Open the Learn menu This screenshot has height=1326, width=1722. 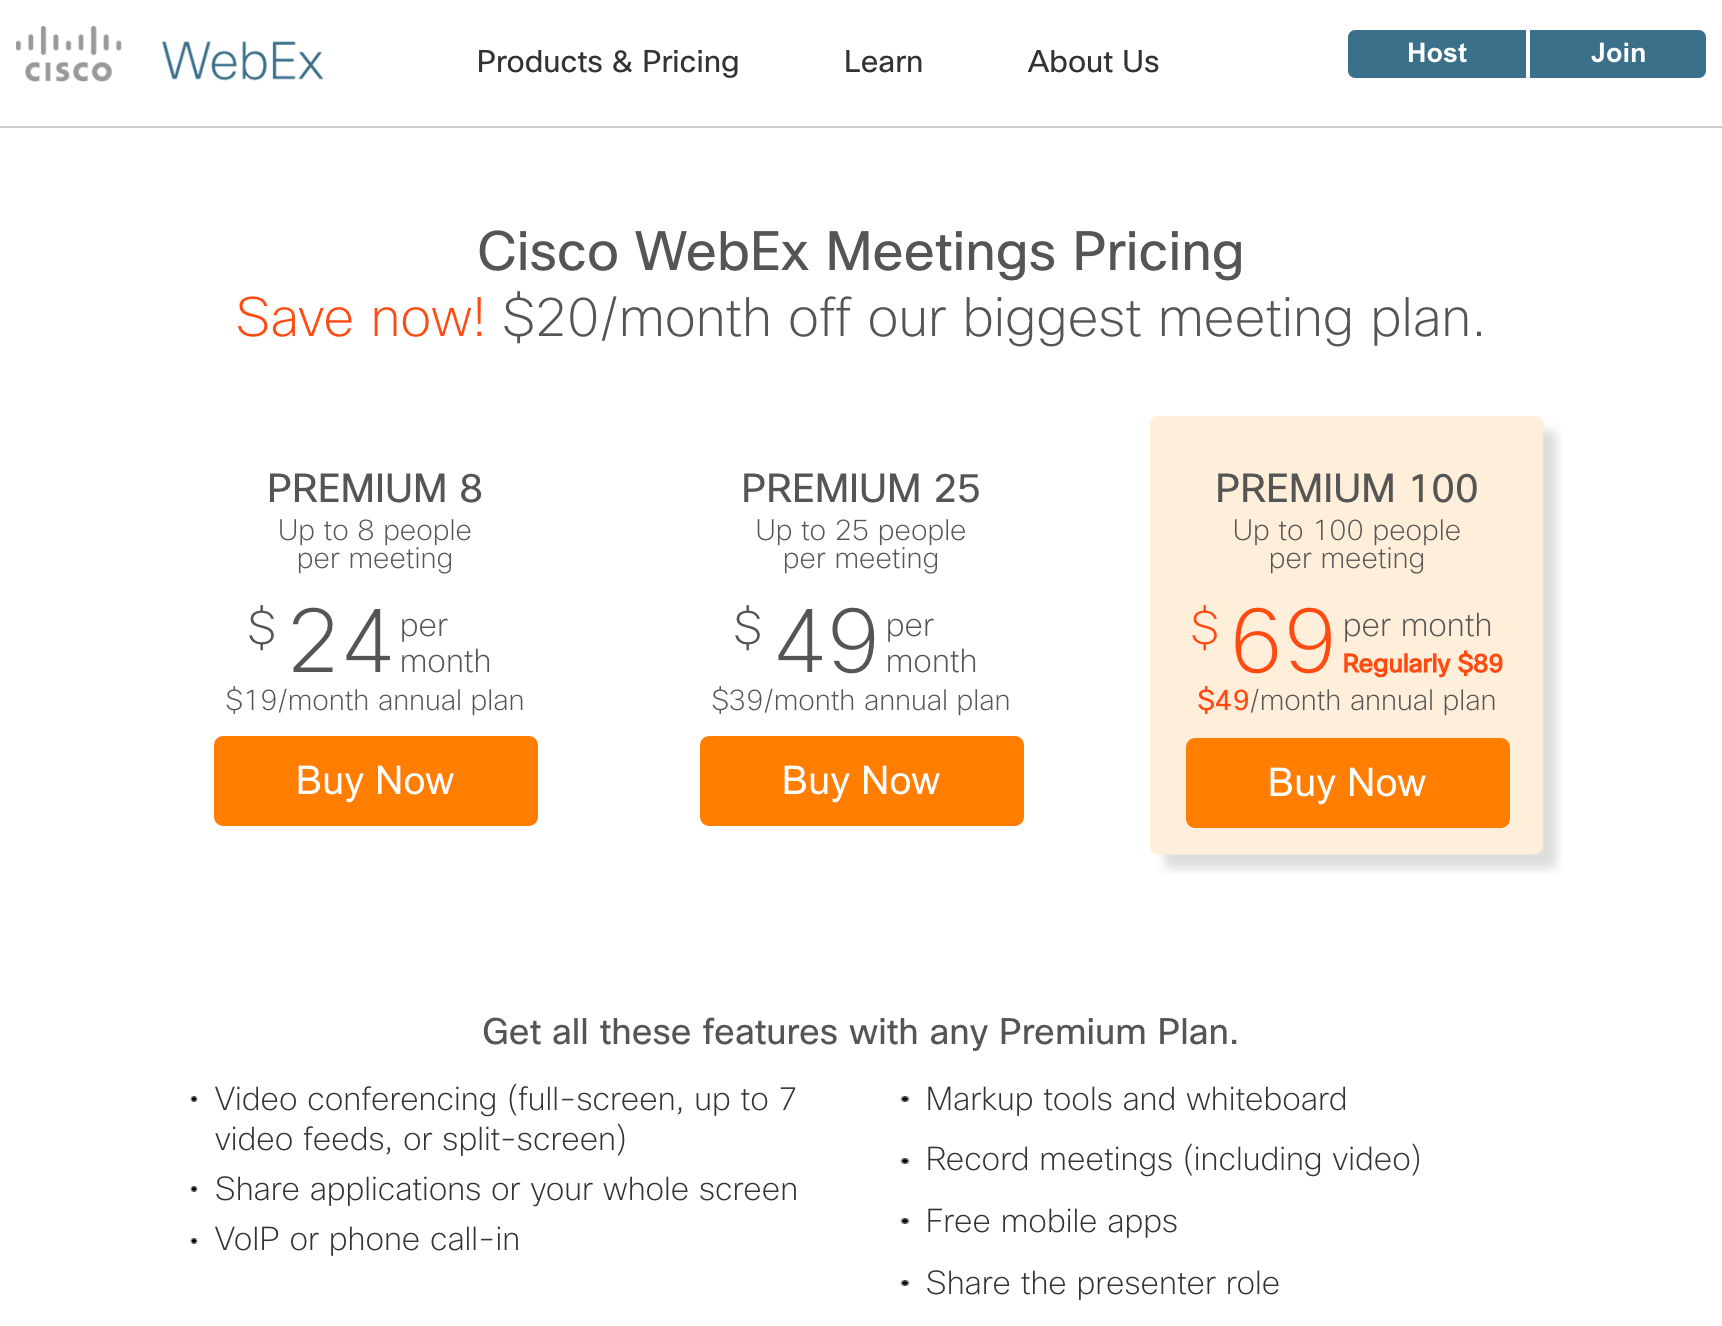coord(883,62)
